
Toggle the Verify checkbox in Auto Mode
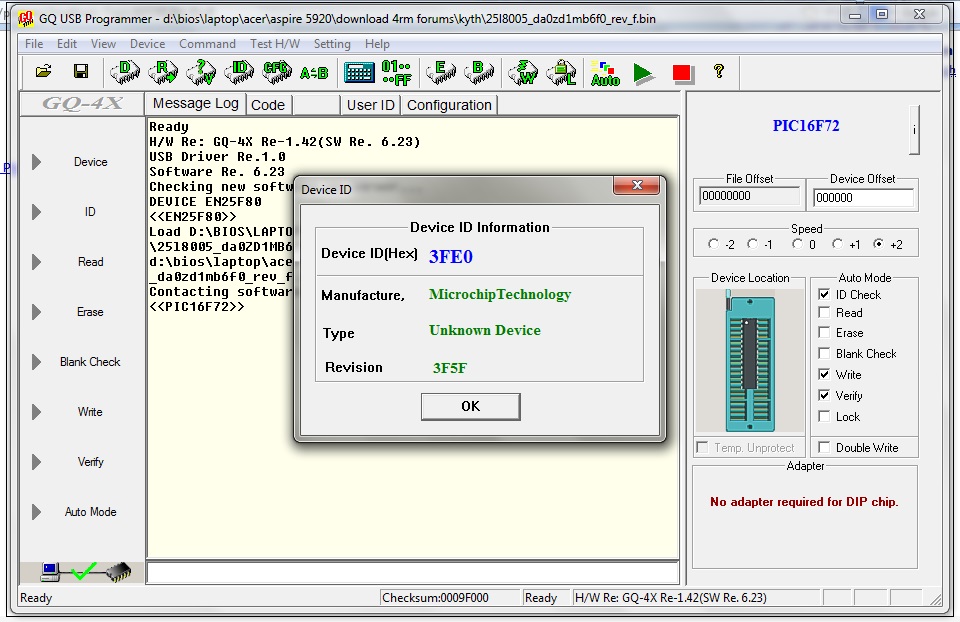pos(824,395)
